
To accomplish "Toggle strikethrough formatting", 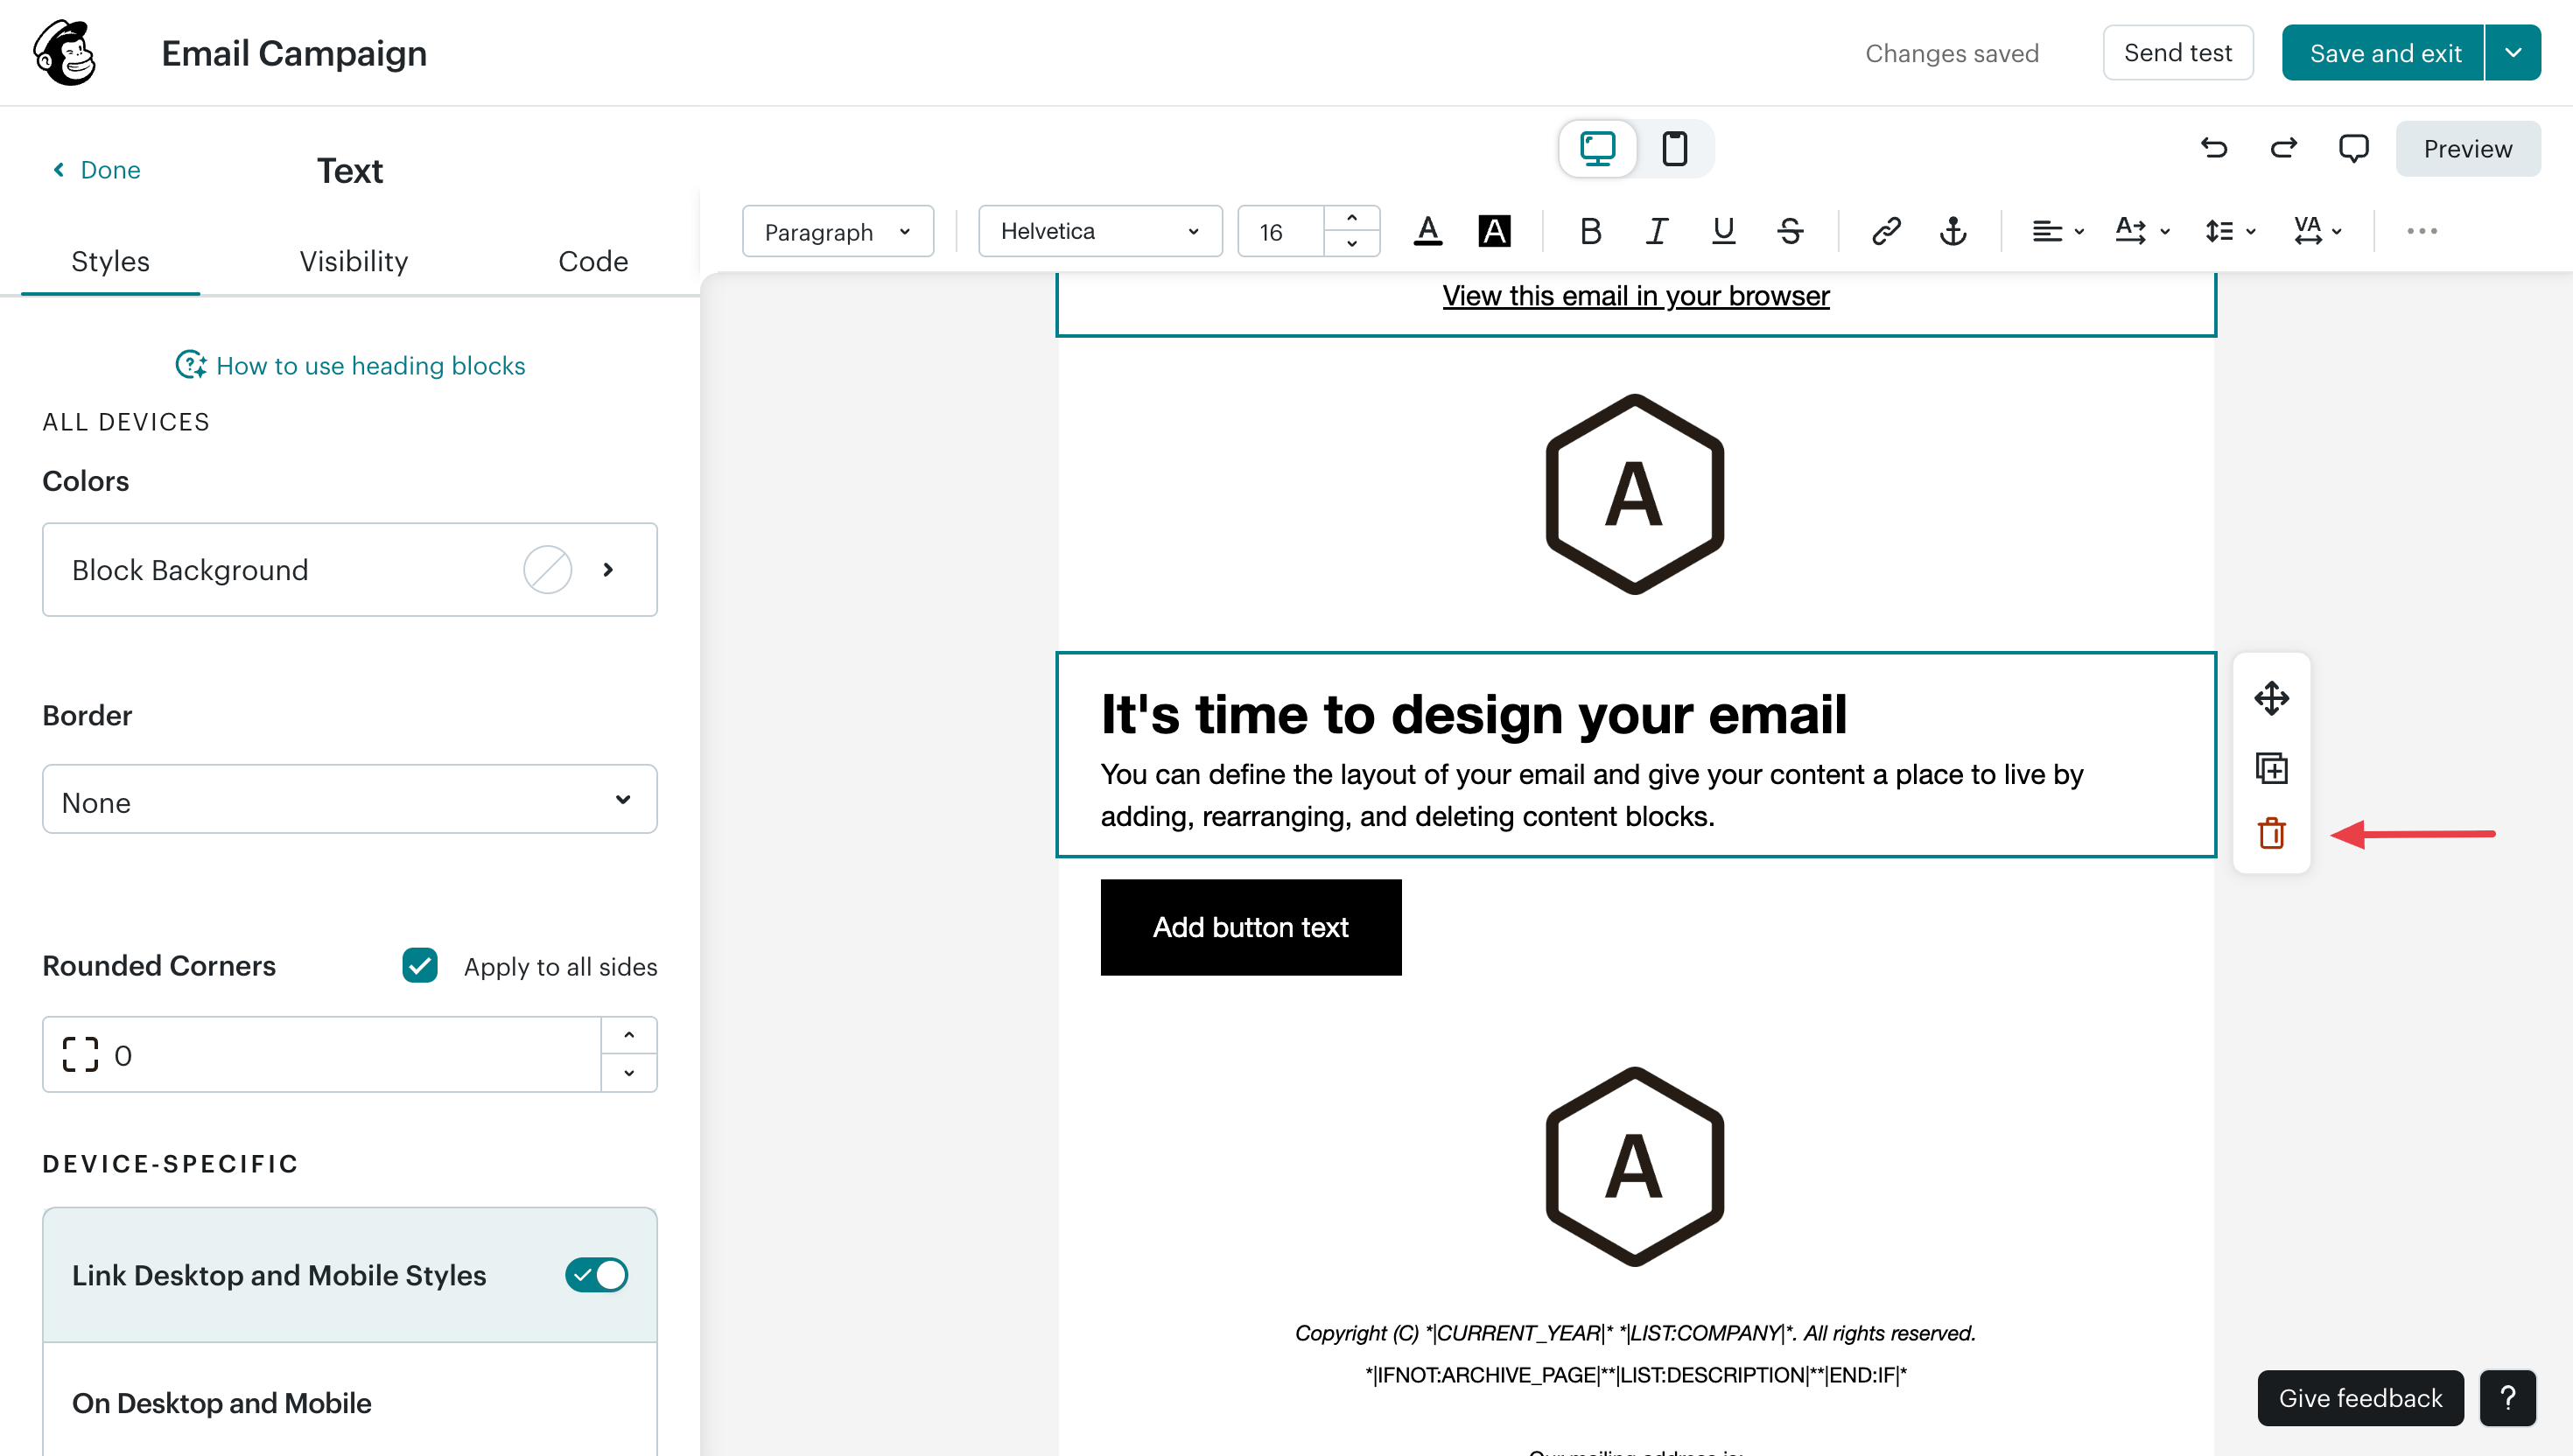I will click(1790, 231).
